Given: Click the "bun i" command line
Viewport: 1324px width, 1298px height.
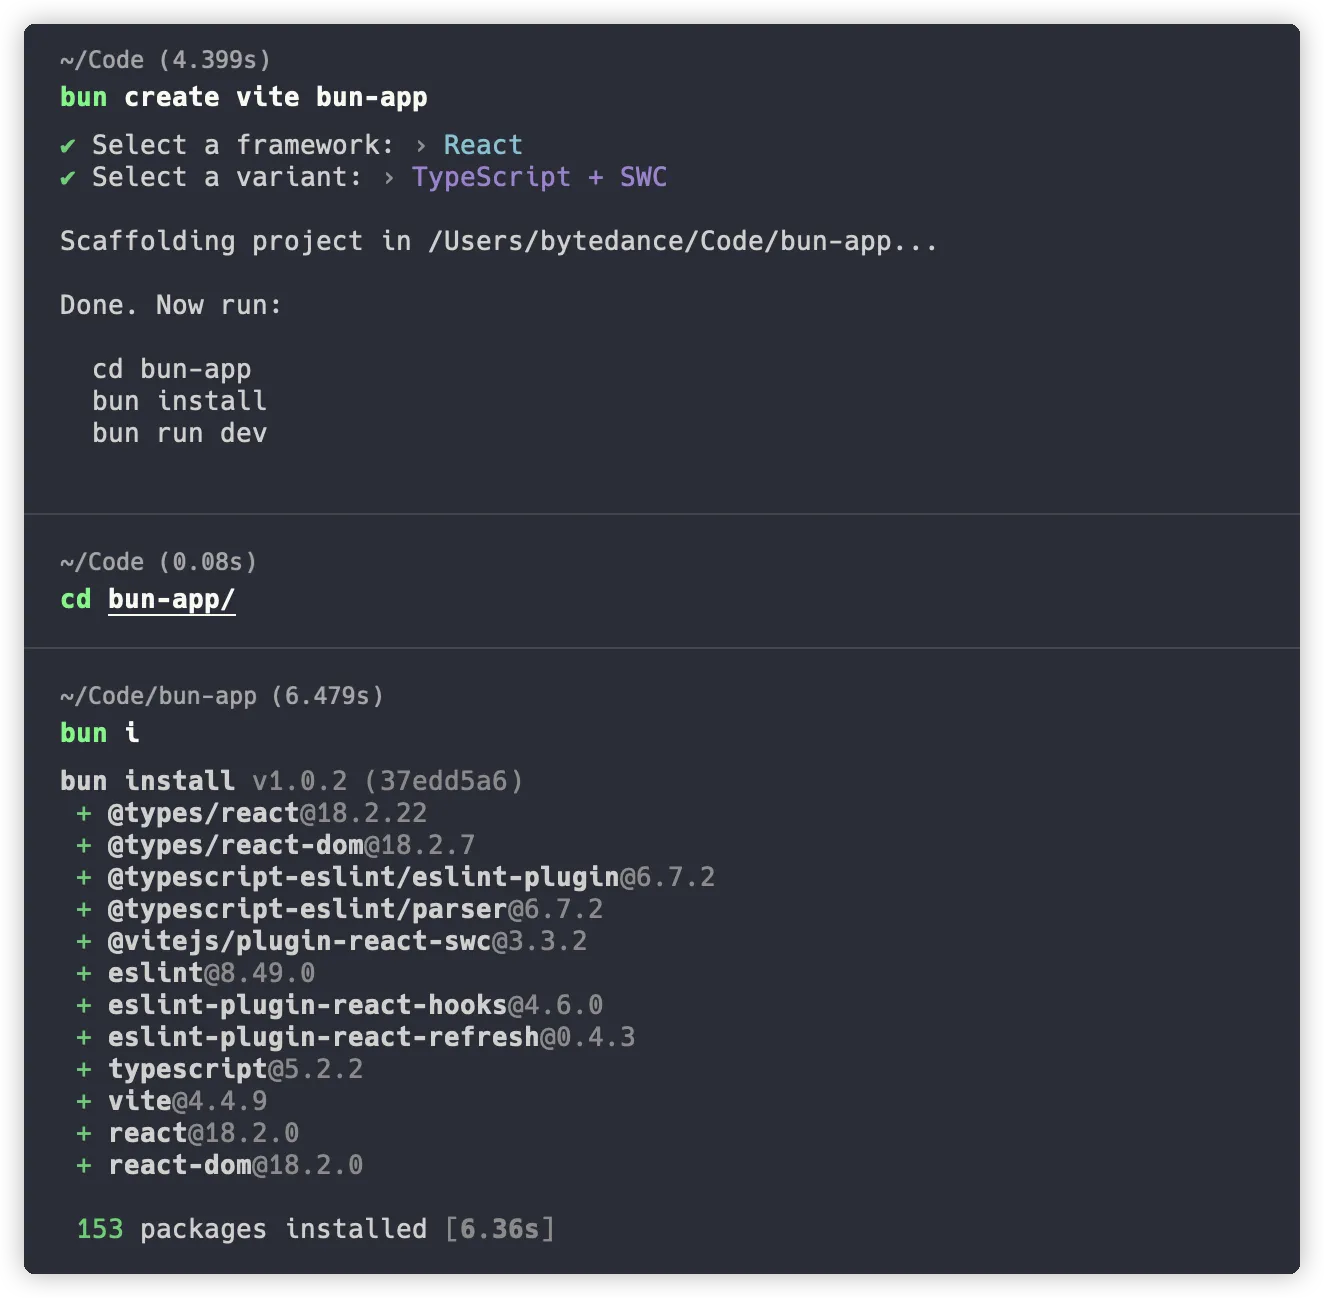Looking at the screenshot, I should pos(99,733).
